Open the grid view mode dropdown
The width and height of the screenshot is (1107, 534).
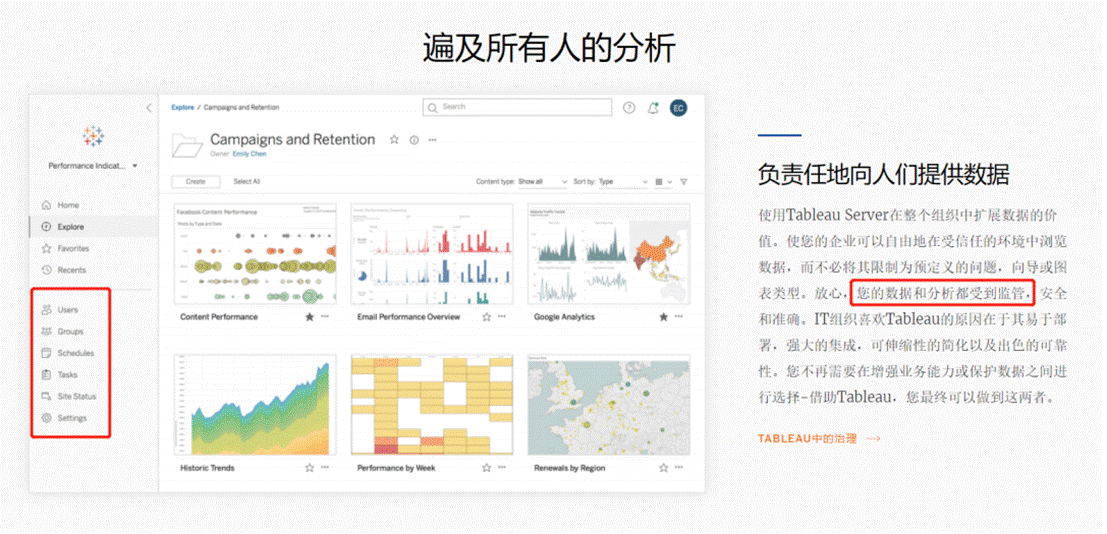[664, 182]
